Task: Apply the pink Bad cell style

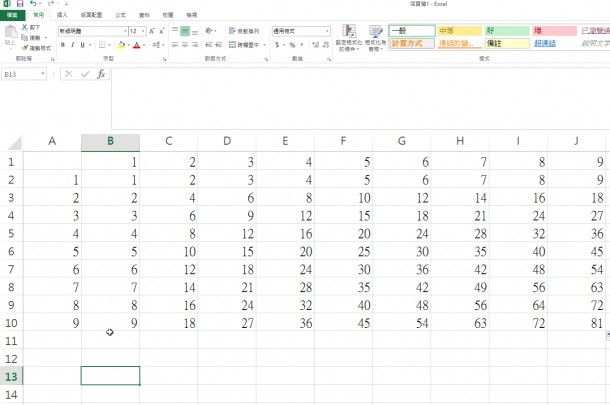Action: (x=555, y=31)
